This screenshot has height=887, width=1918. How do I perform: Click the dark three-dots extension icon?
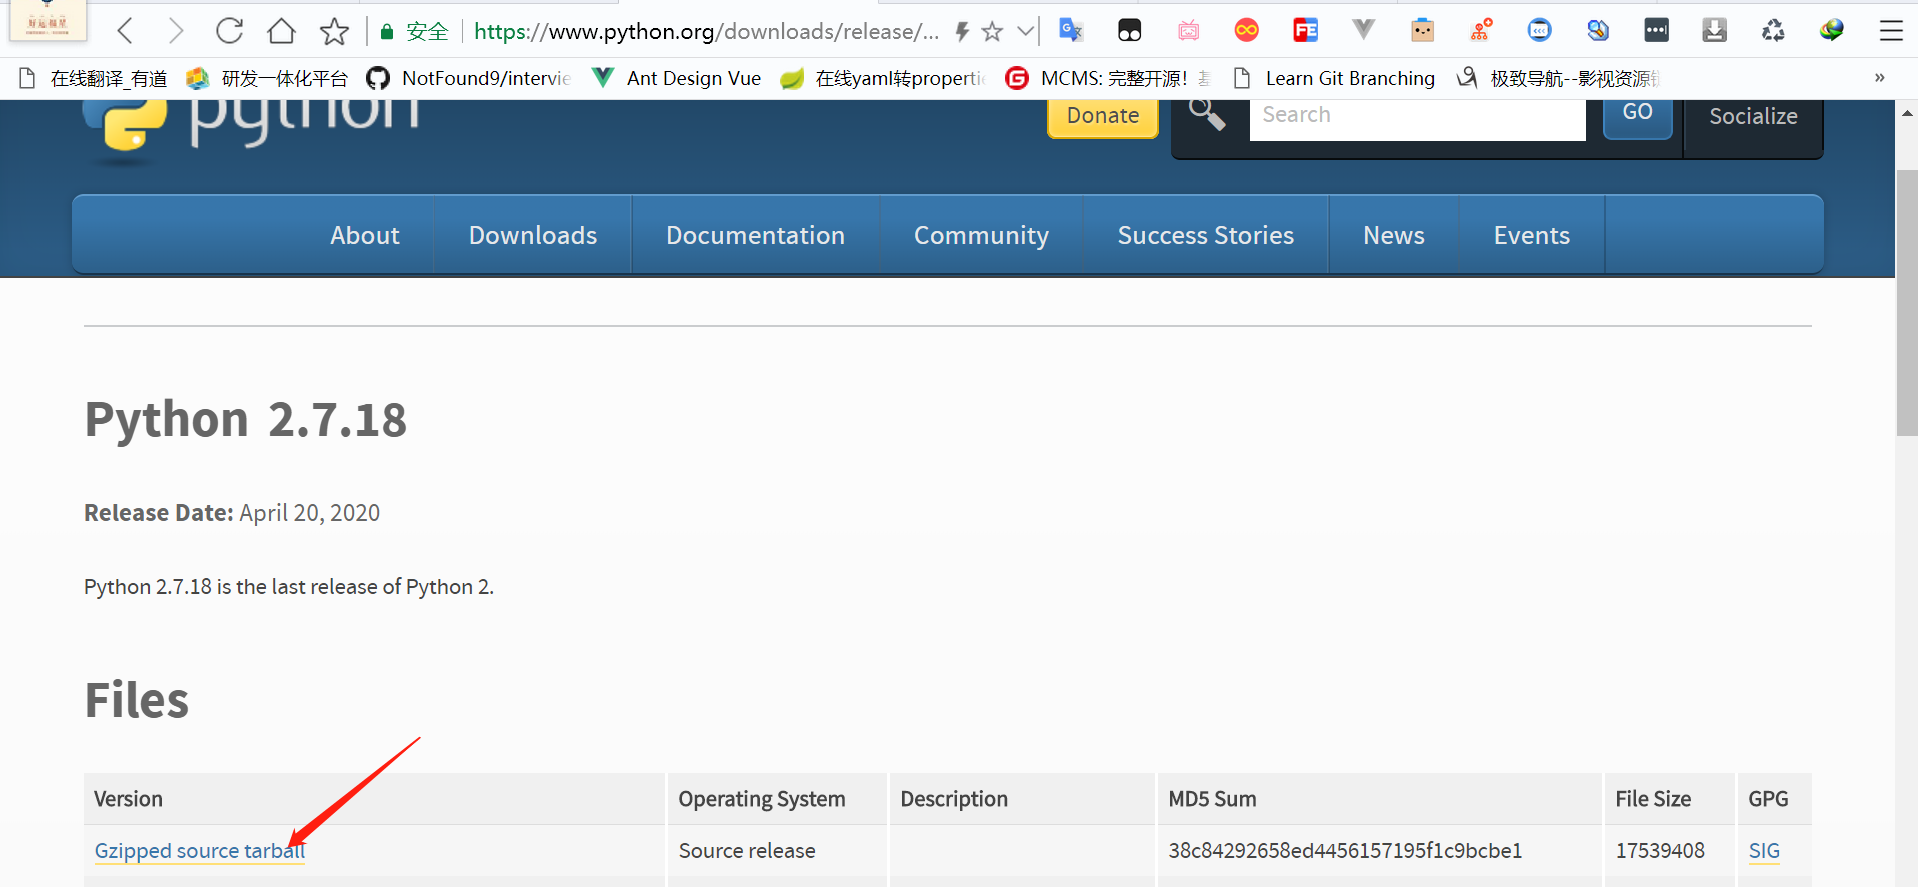[1656, 30]
